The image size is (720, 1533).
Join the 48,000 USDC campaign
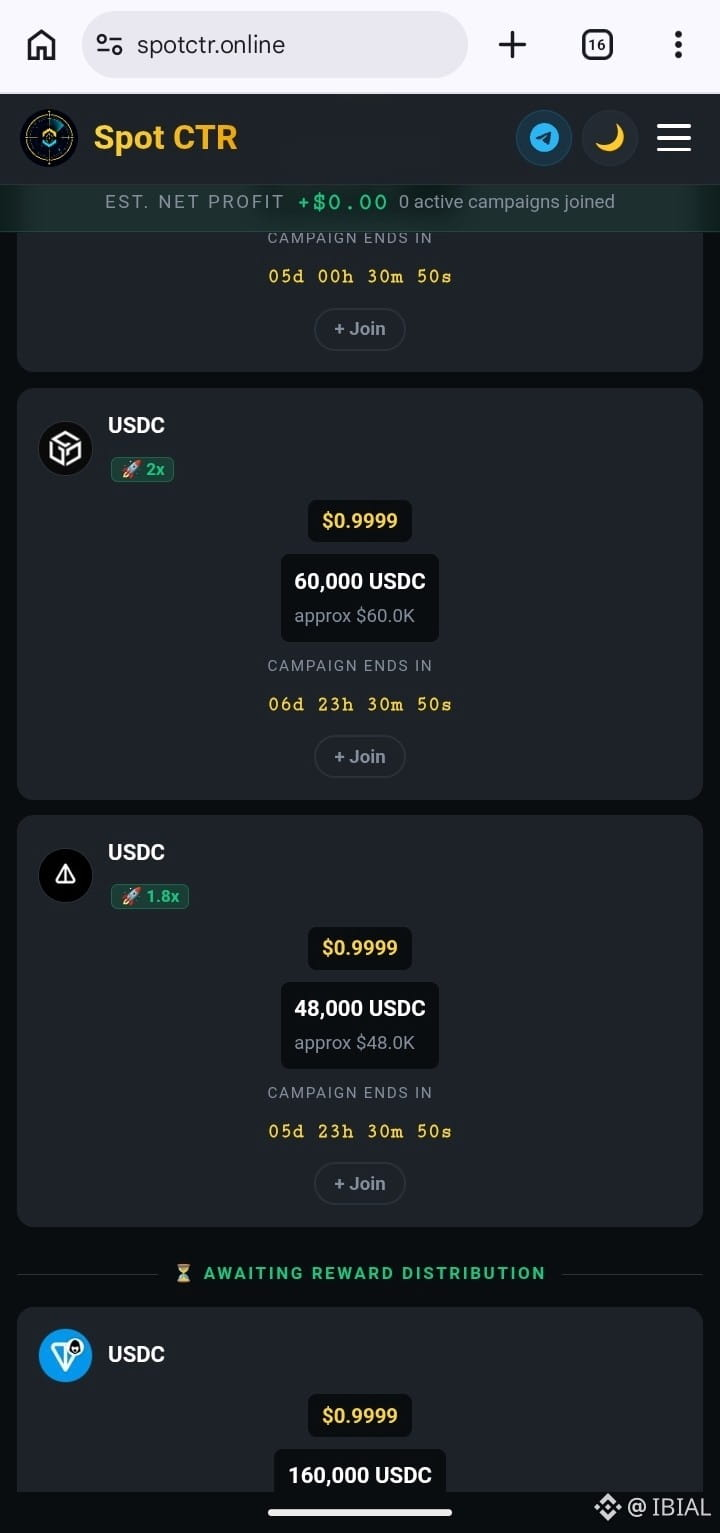pos(360,1184)
